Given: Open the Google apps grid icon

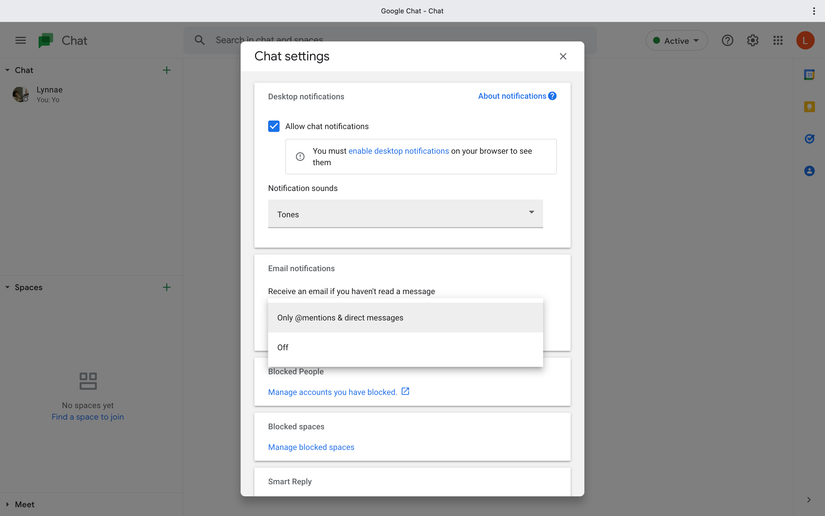Looking at the screenshot, I should 778,41.
